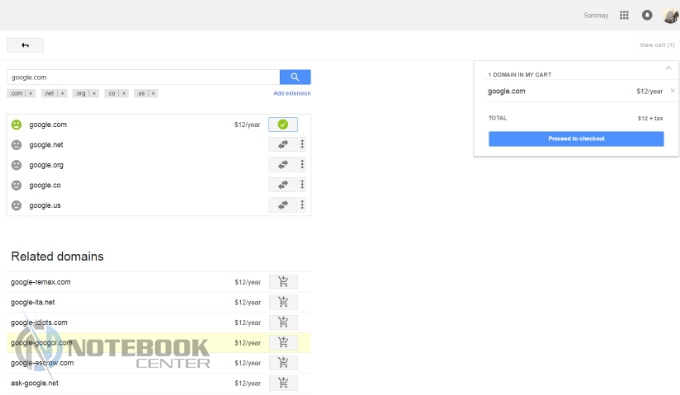680x395 pixels.
Task: Select the google.net result text
Action: [x=46, y=145]
